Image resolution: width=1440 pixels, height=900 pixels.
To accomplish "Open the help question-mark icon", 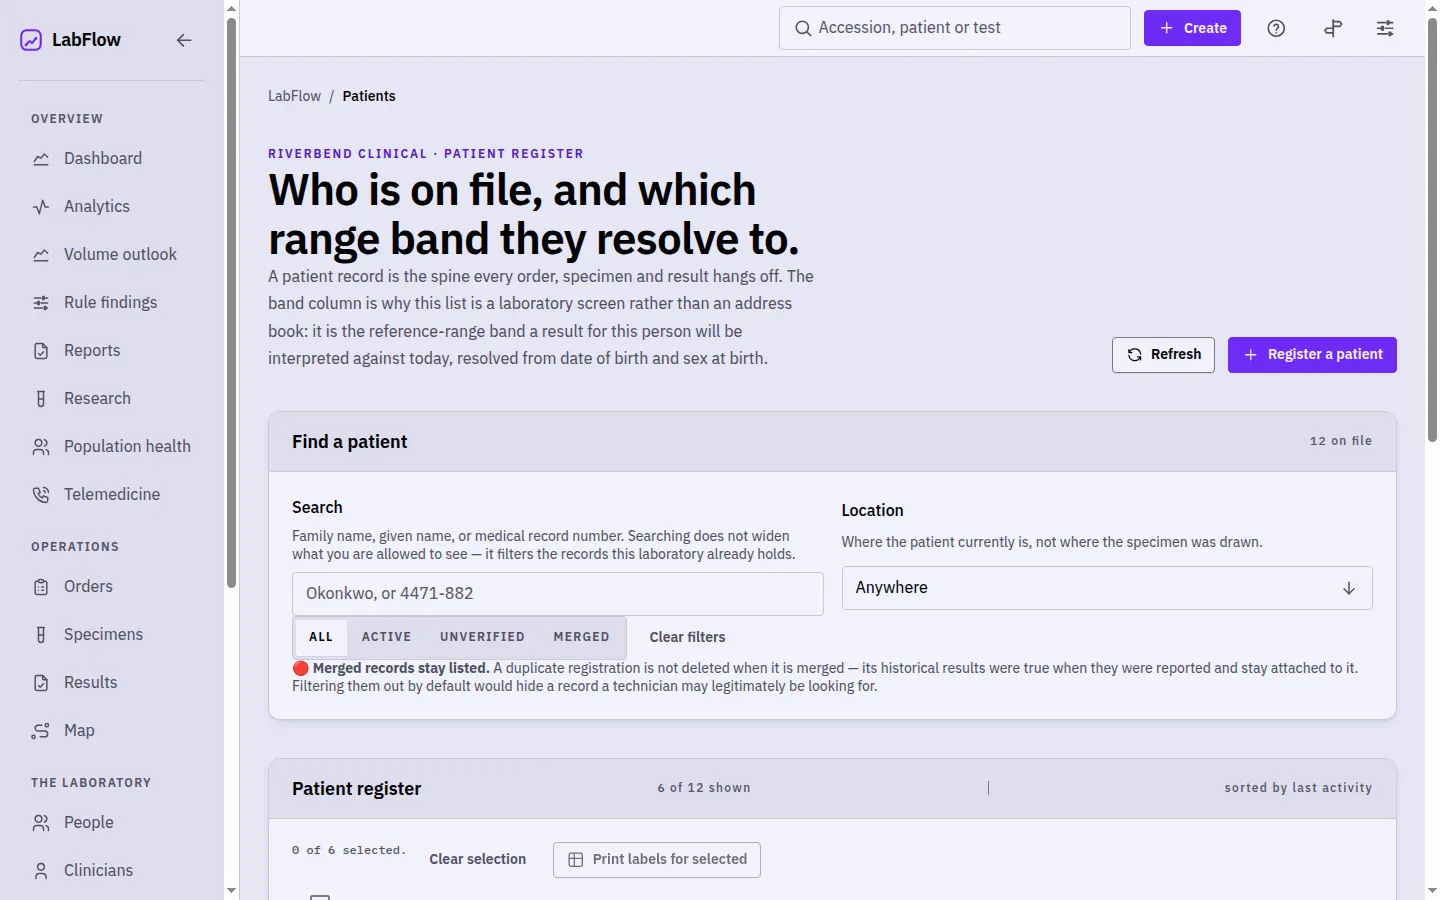I will coord(1276,28).
